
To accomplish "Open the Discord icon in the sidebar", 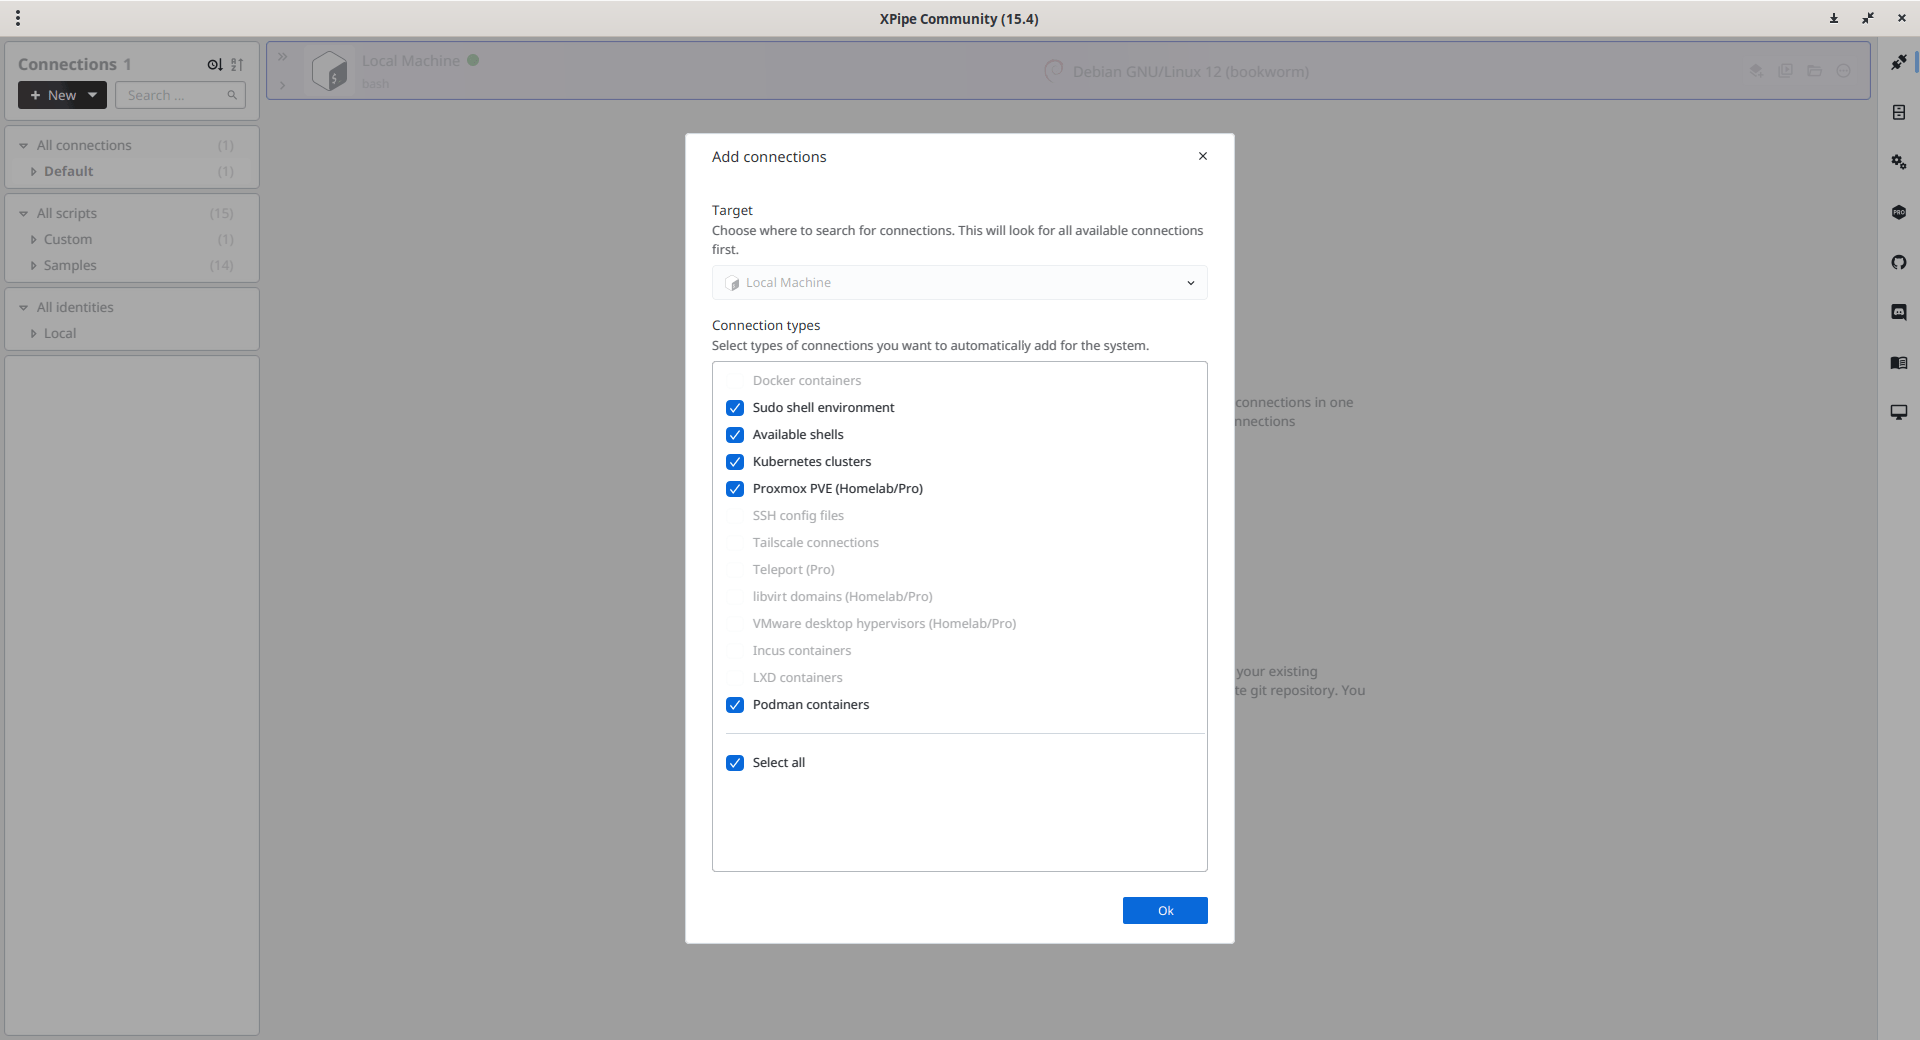I will [1898, 312].
